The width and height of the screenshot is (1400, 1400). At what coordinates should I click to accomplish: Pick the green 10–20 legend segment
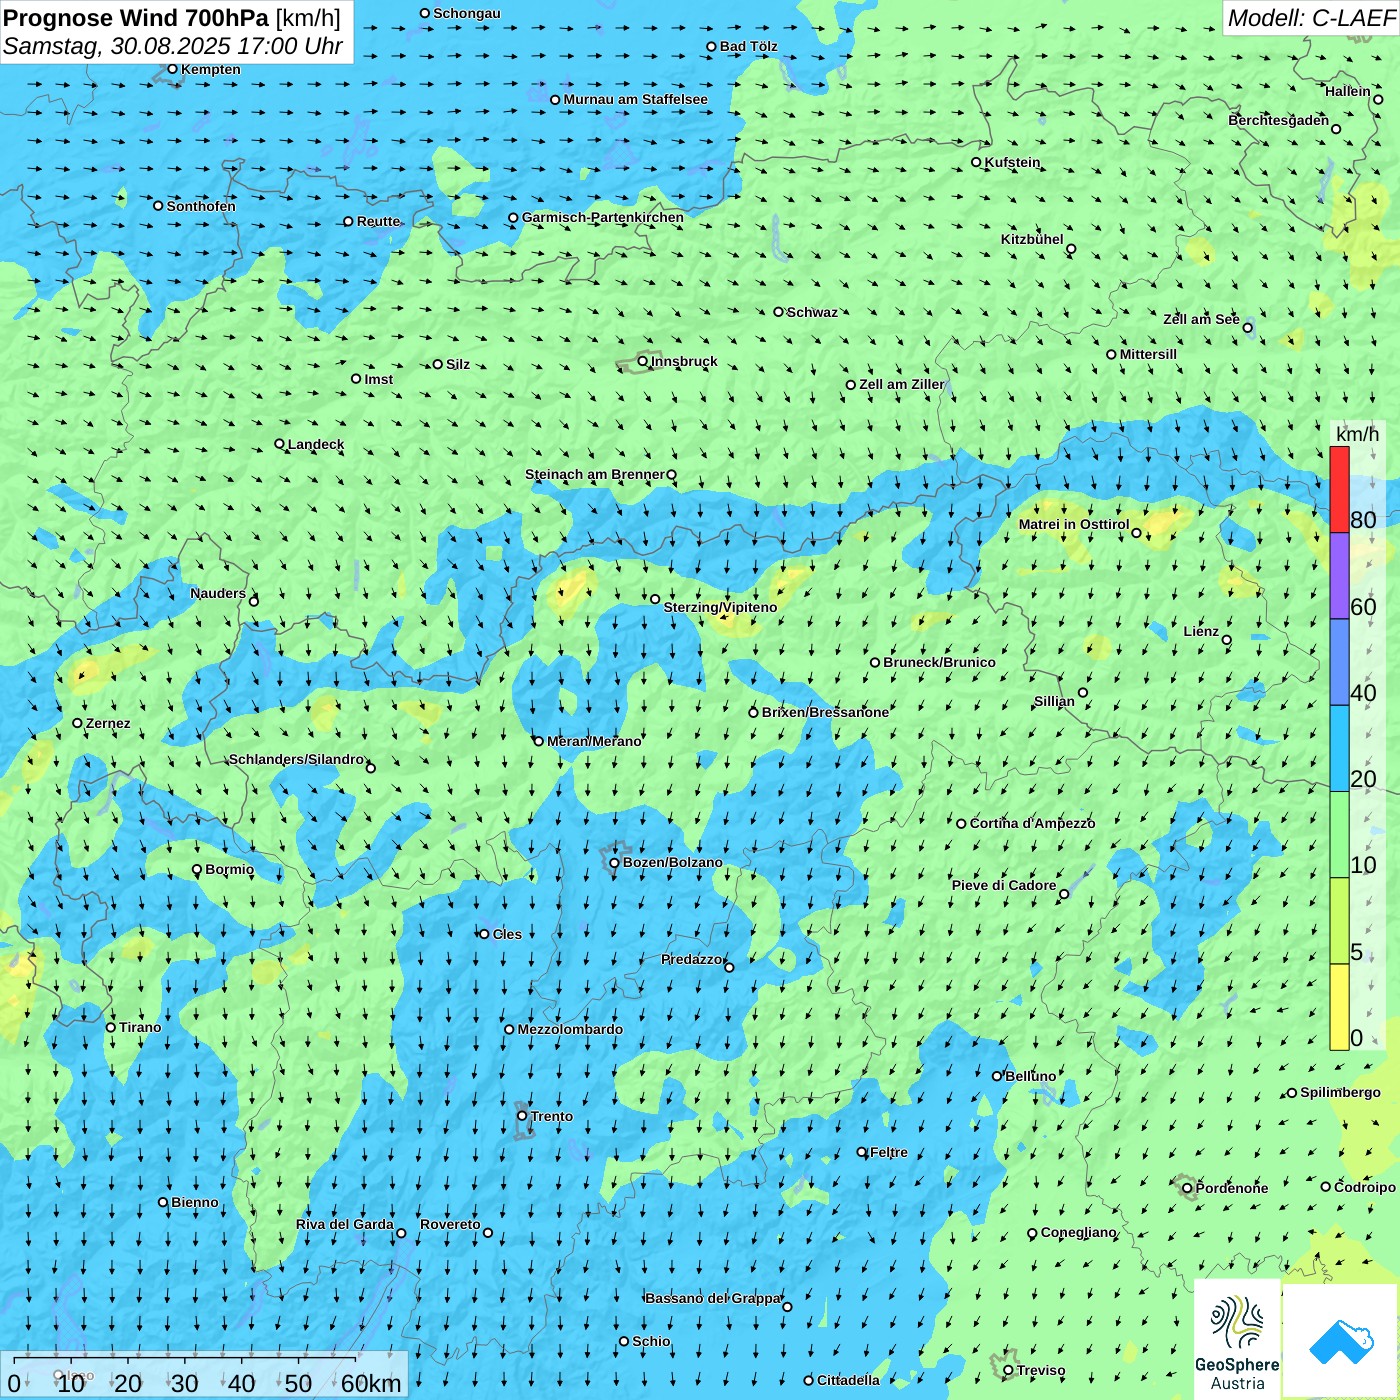[x=1339, y=835]
